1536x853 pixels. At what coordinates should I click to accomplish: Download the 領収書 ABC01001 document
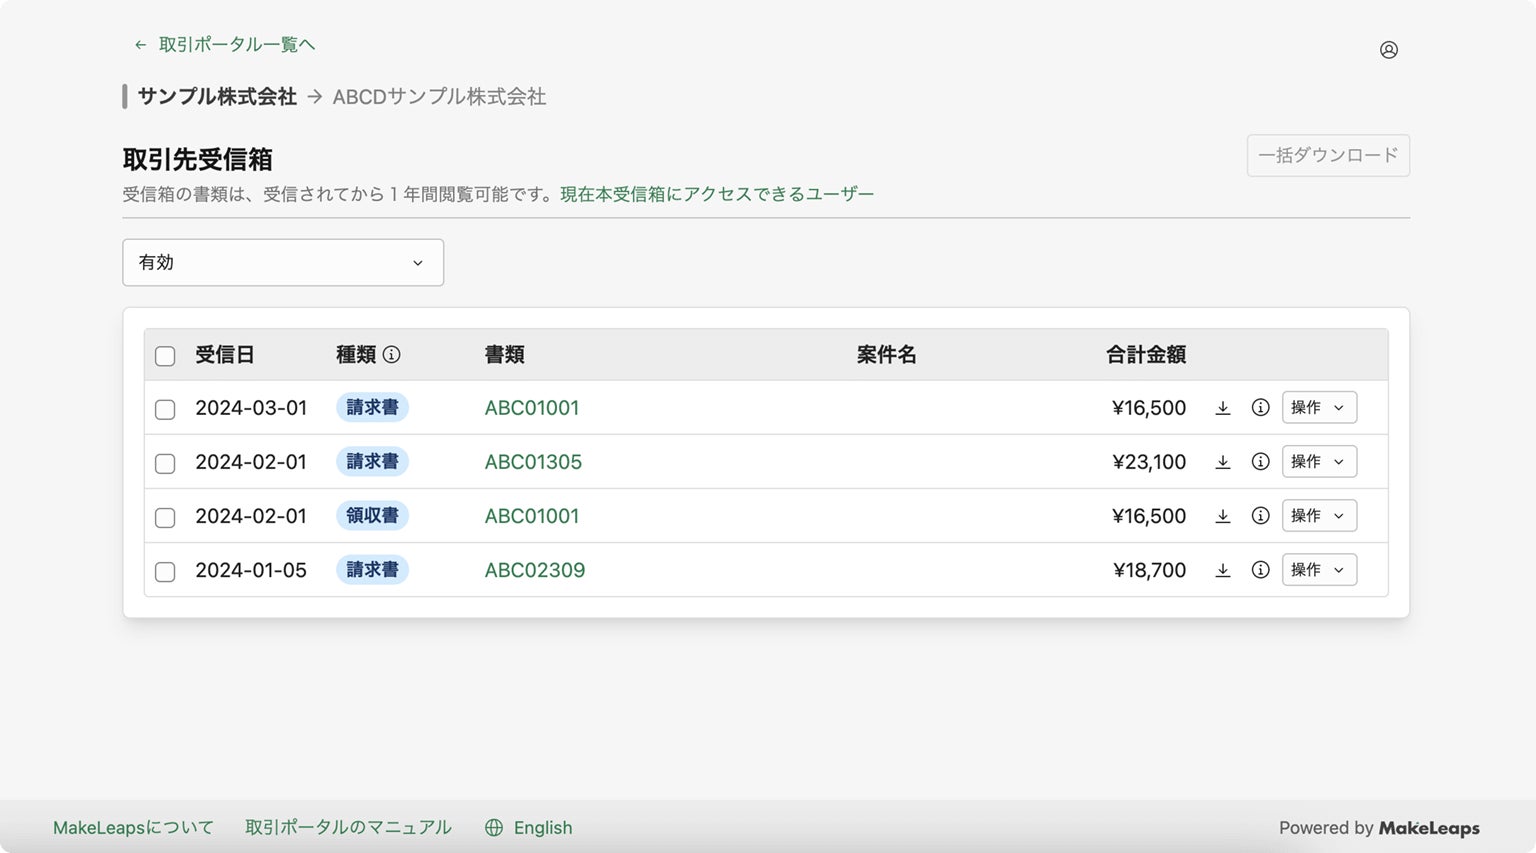click(1222, 516)
